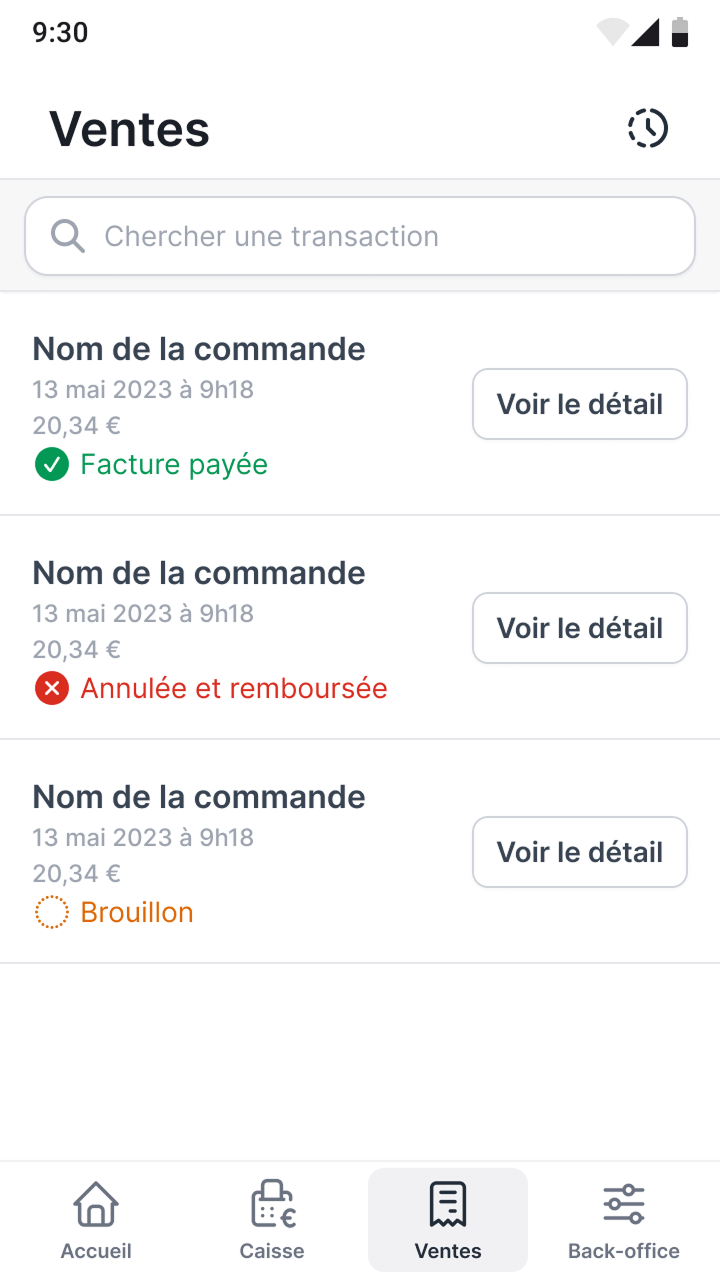Screen dimensions: 720x1280
Task: Select the Caisse cash register icon
Action: (x=271, y=1205)
